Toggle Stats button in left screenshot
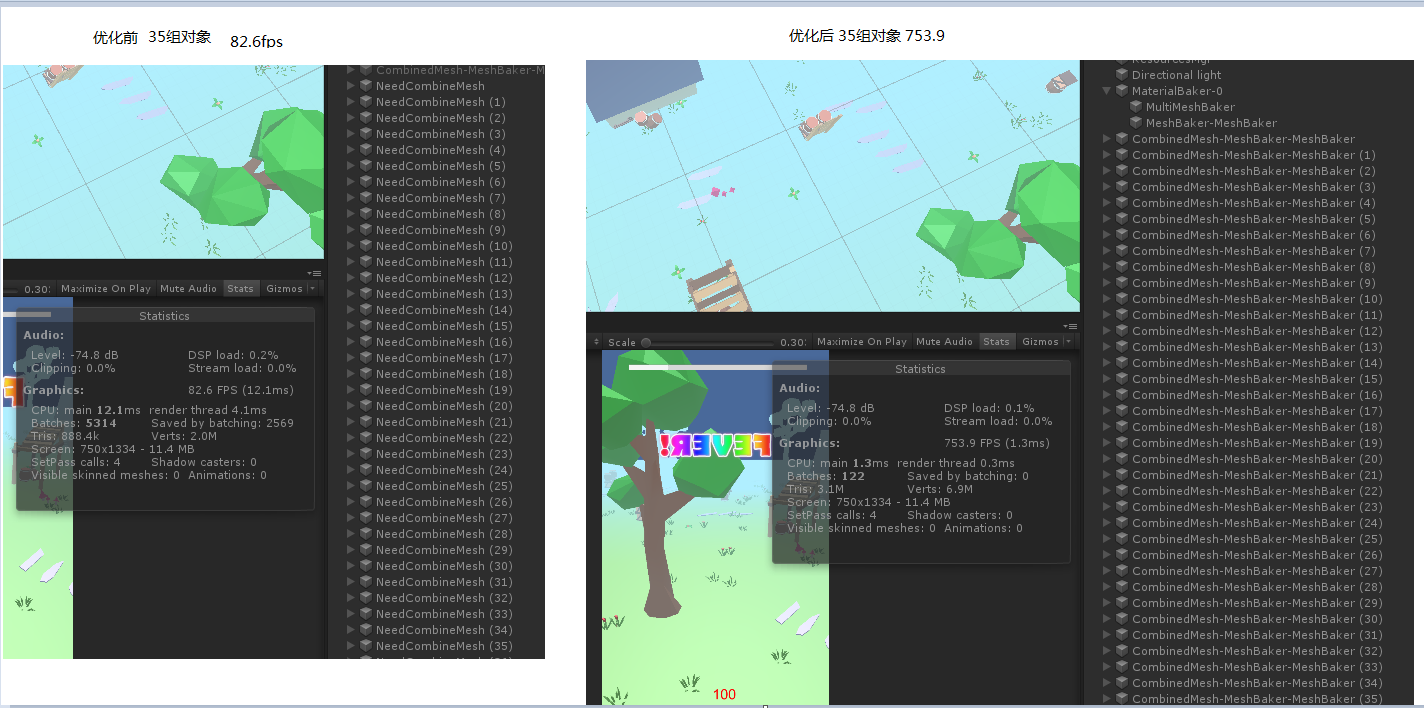The image size is (1424, 708). coord(240,289)
